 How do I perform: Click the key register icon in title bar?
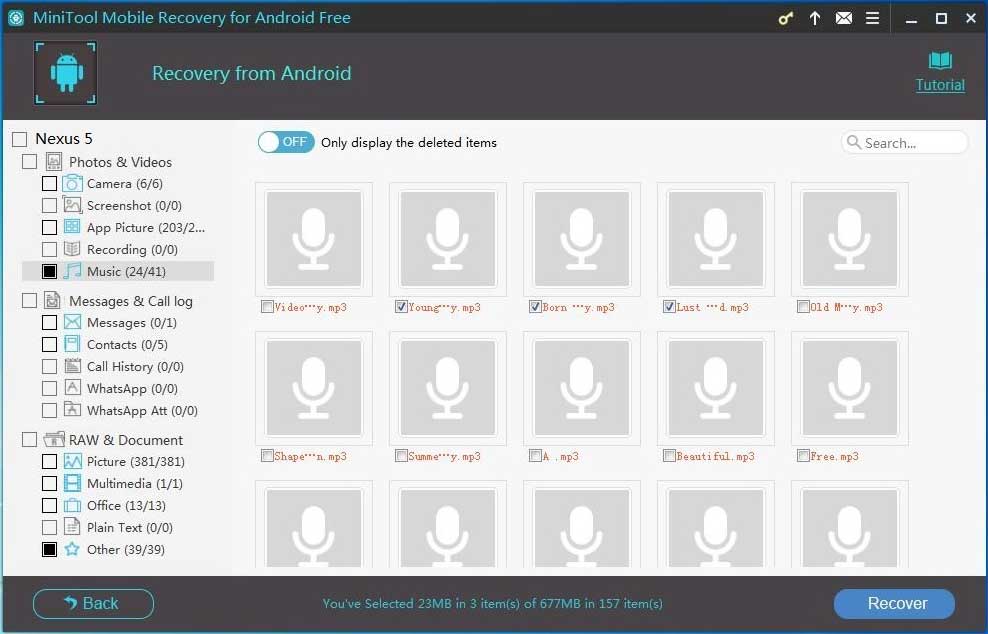pos(786,19)
